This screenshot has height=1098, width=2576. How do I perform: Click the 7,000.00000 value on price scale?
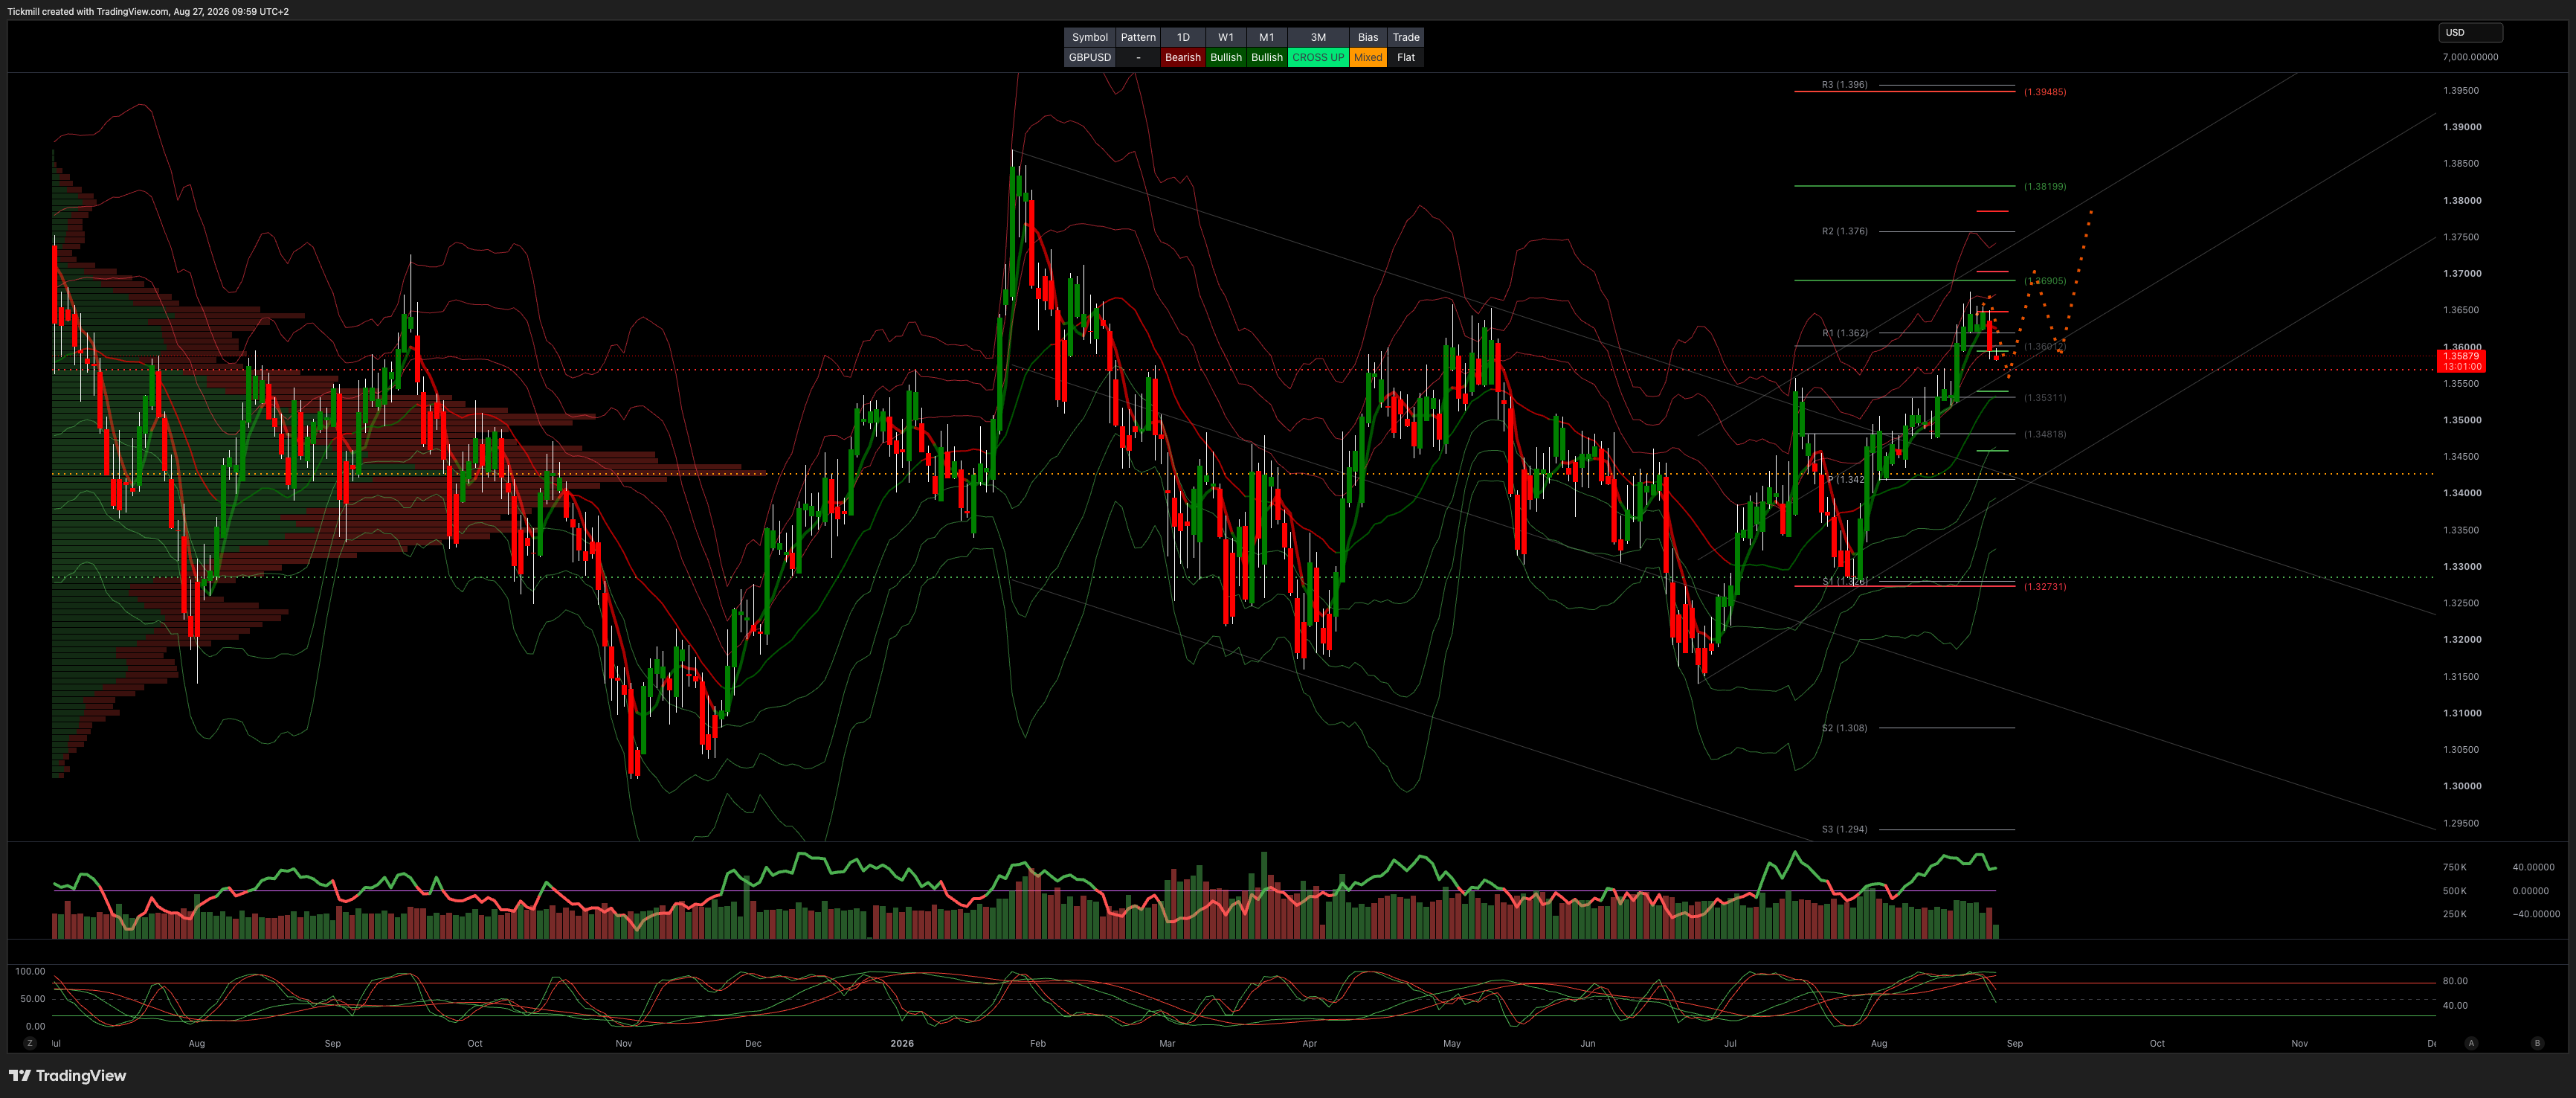tap(2470, 57)
